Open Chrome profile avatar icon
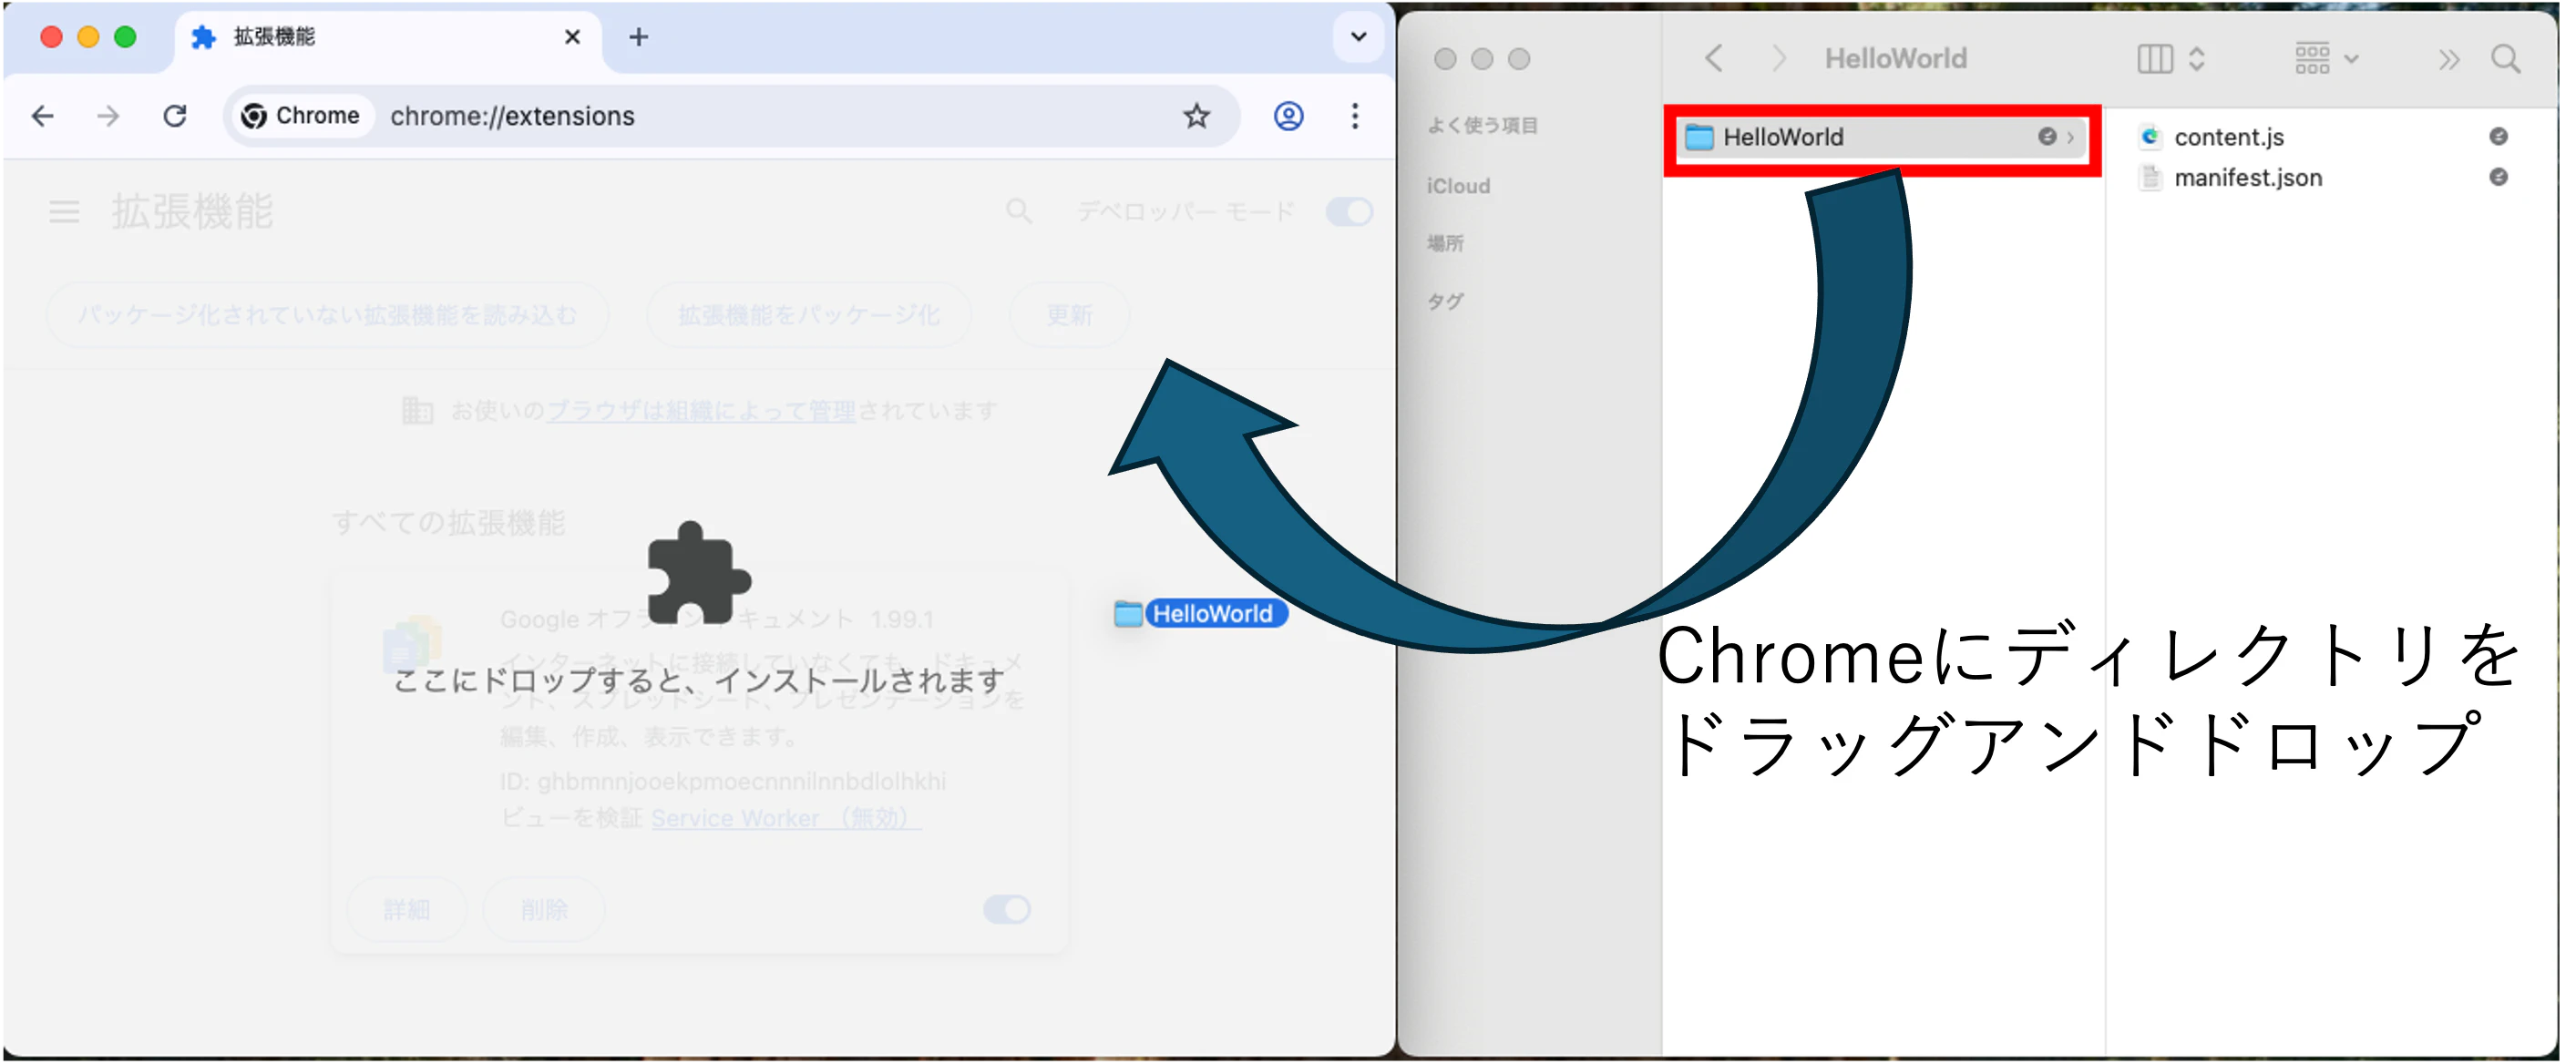Viewport: 2576px width, 1064px height. [x=1288, y=116]
